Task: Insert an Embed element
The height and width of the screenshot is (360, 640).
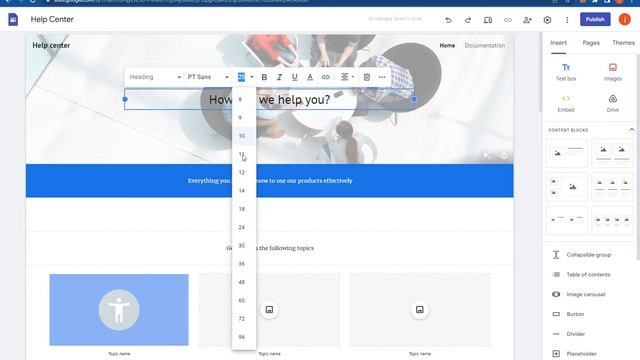Action: click(x=566, y=104)
